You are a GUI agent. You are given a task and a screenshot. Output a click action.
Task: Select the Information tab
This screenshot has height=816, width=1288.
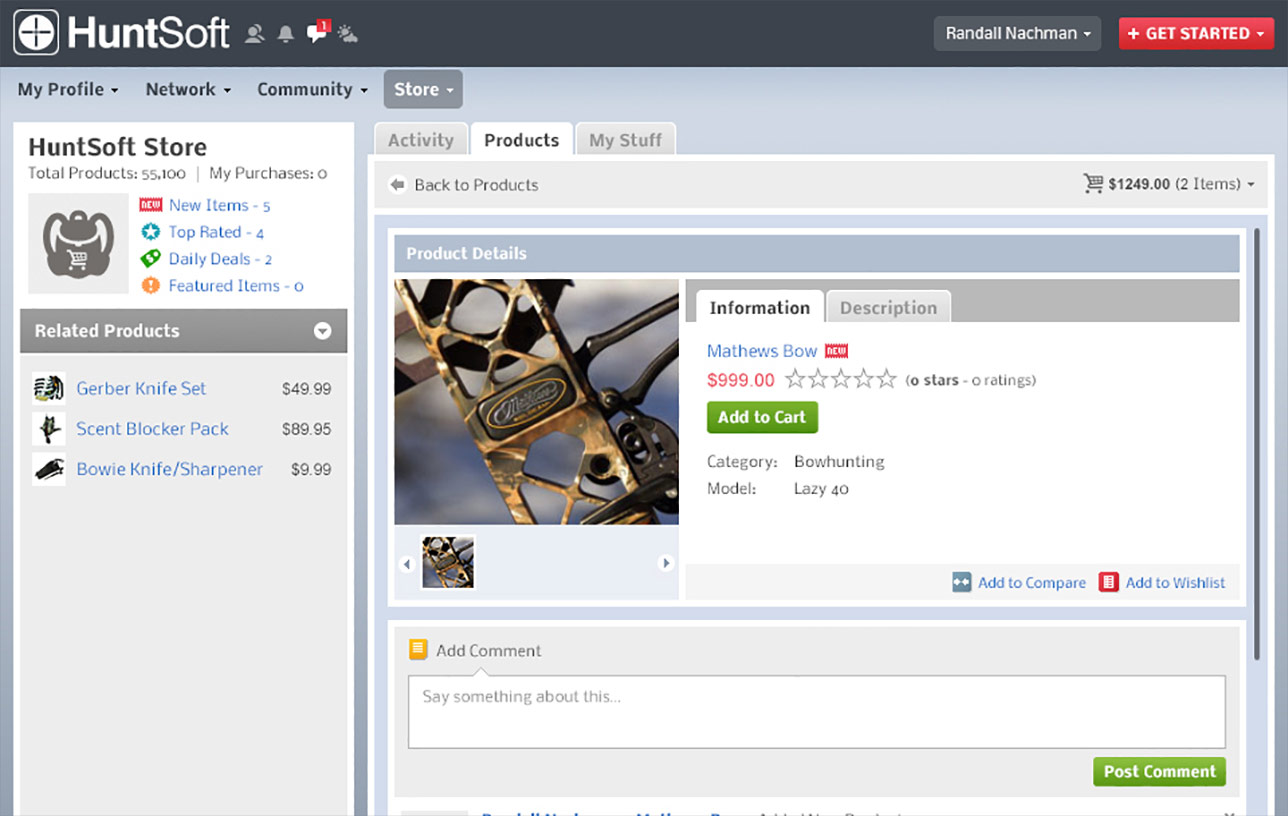click(759, 307)
